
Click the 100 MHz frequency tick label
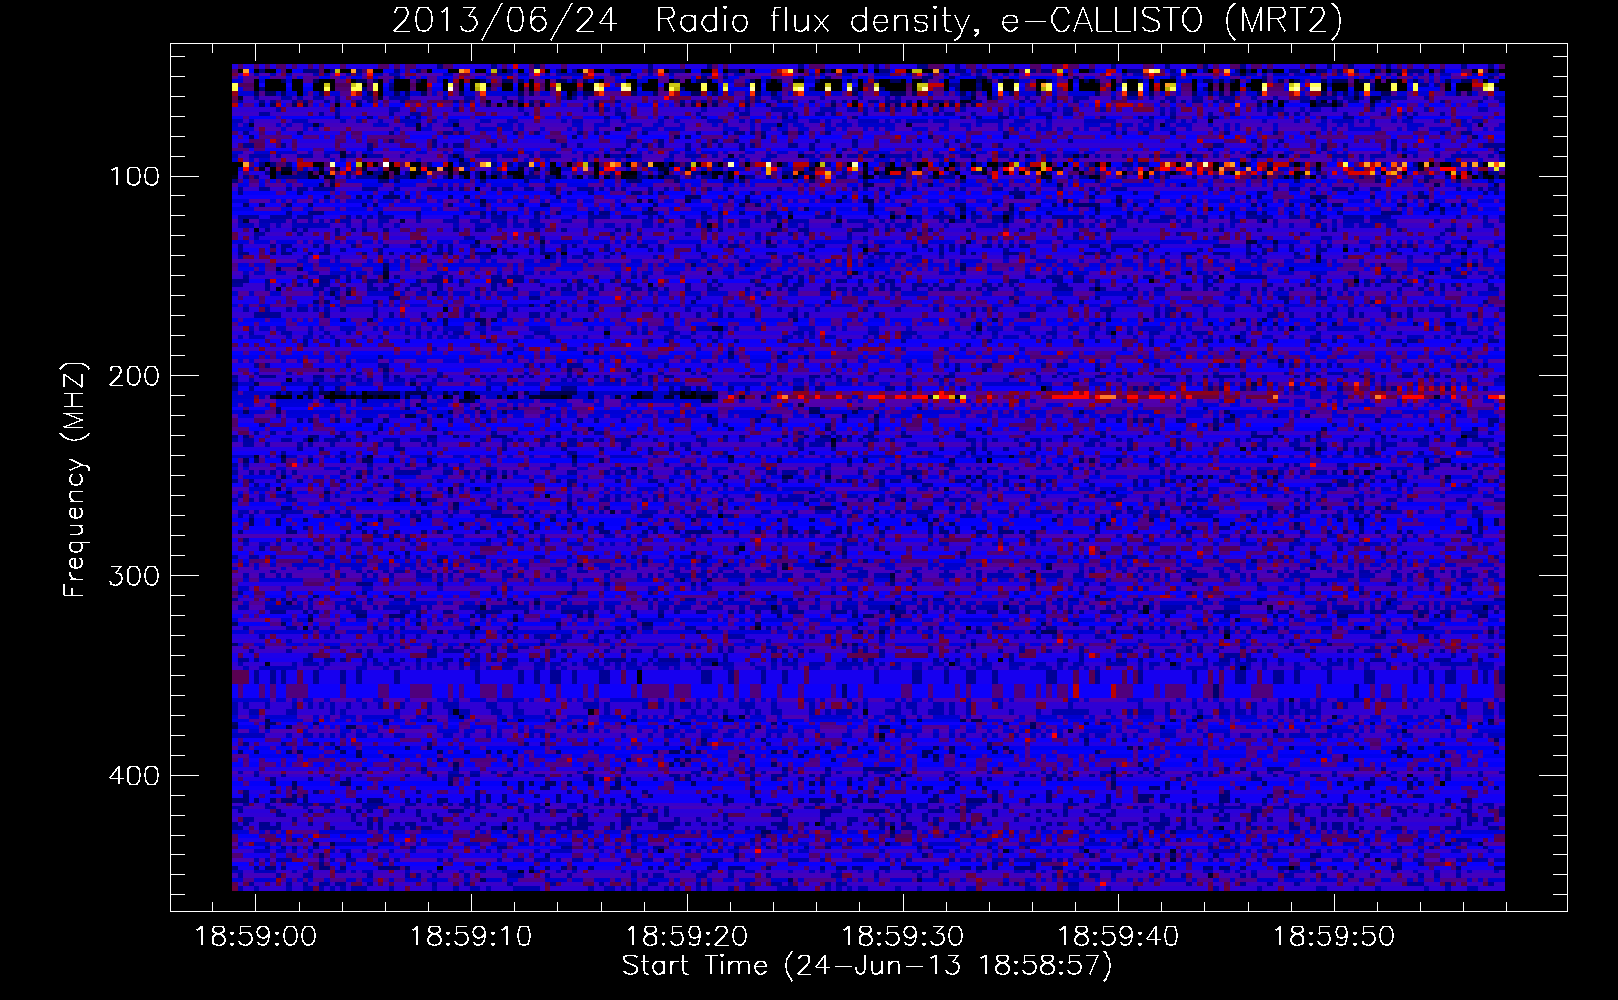click(134, 177)
